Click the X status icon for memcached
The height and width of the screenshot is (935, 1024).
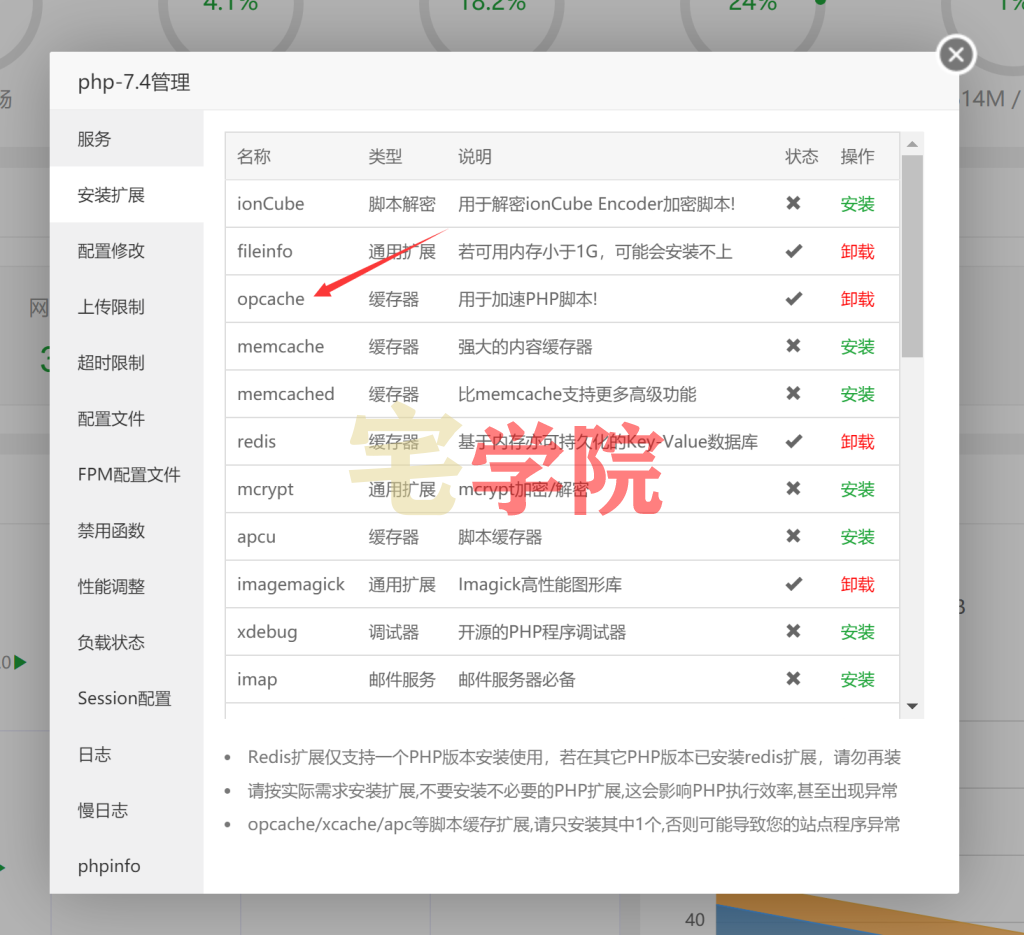793,393
